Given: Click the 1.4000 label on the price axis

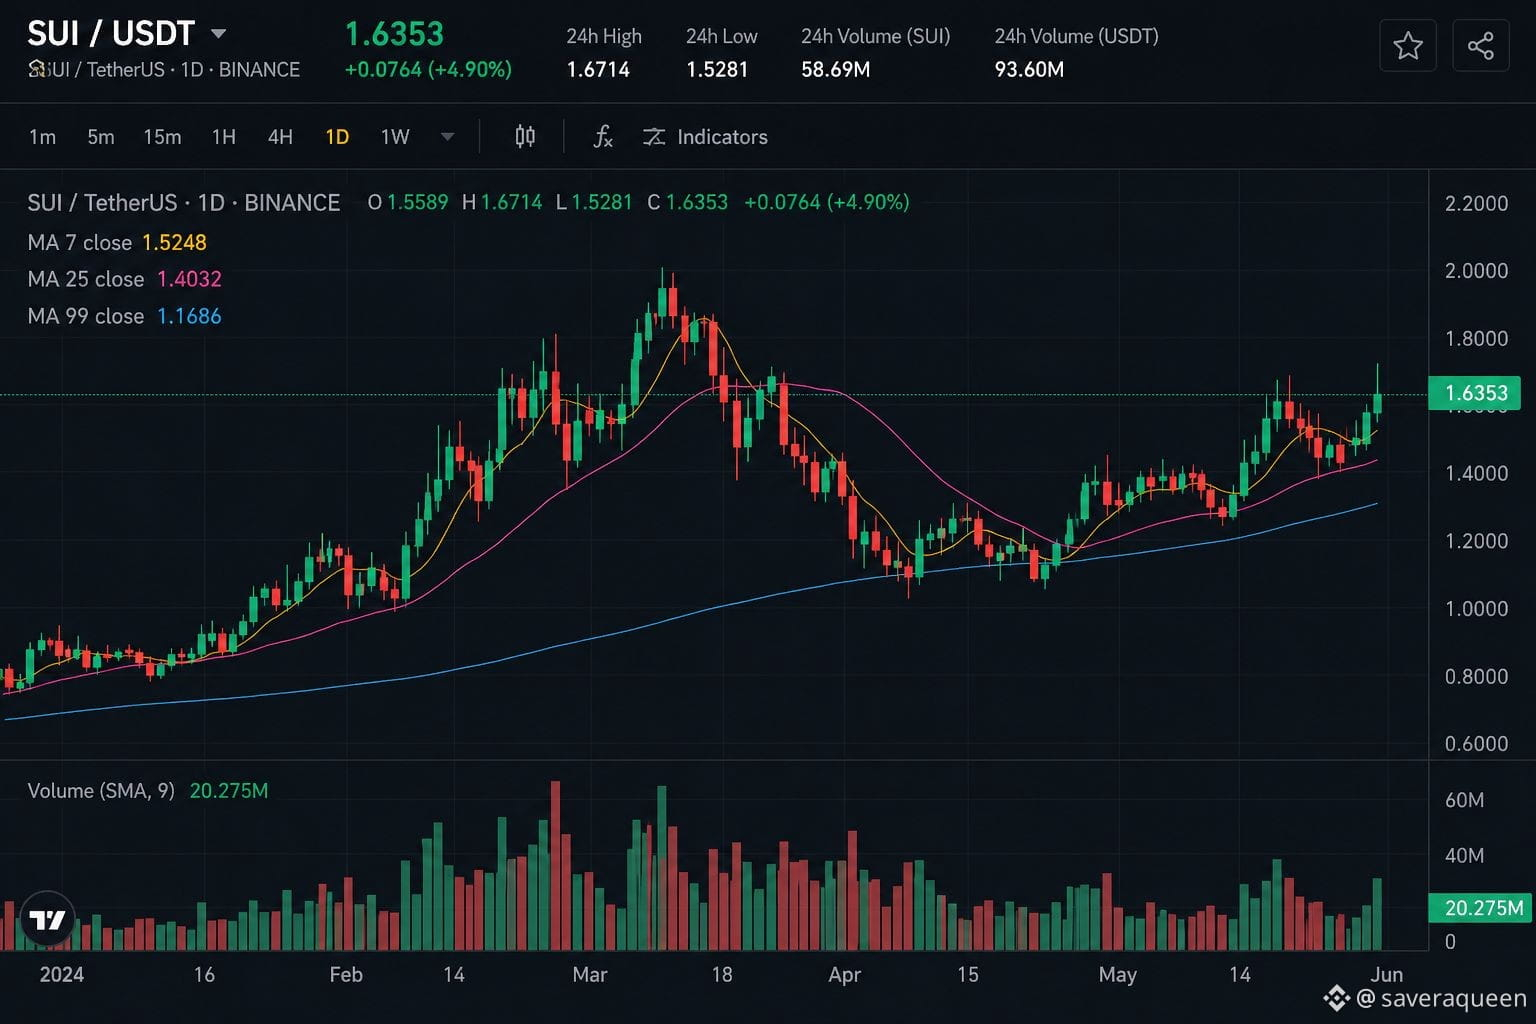Looking at the screenshot, I should click(x=1476, y=474).
